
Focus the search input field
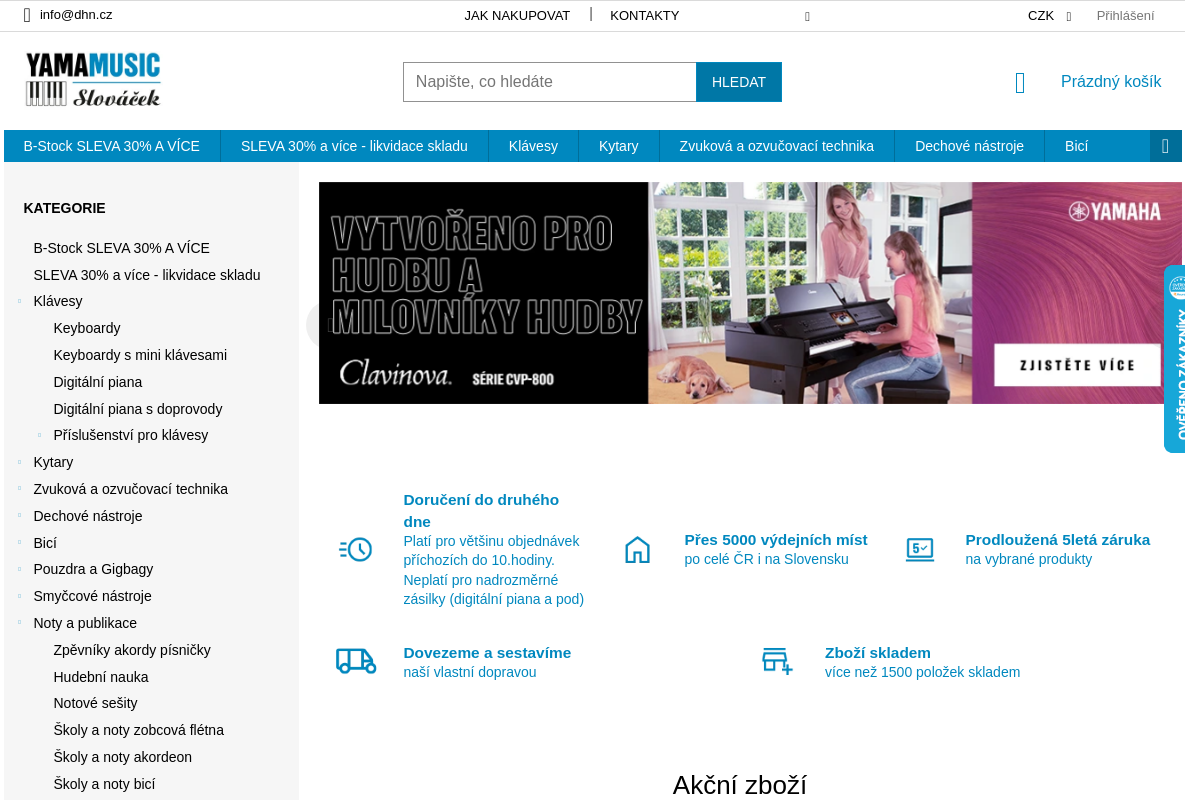click(x=550, y=82)
